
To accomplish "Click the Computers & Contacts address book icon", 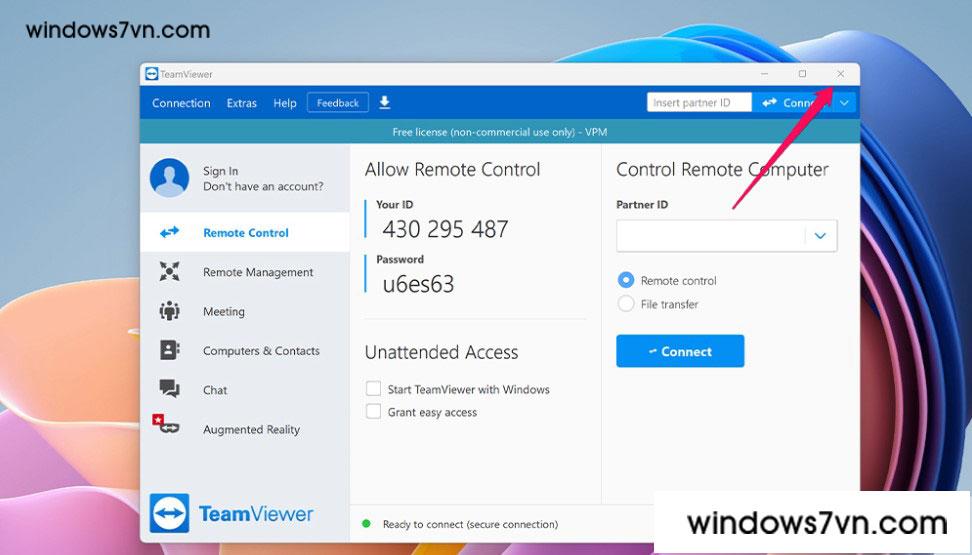I will [169, 350].
